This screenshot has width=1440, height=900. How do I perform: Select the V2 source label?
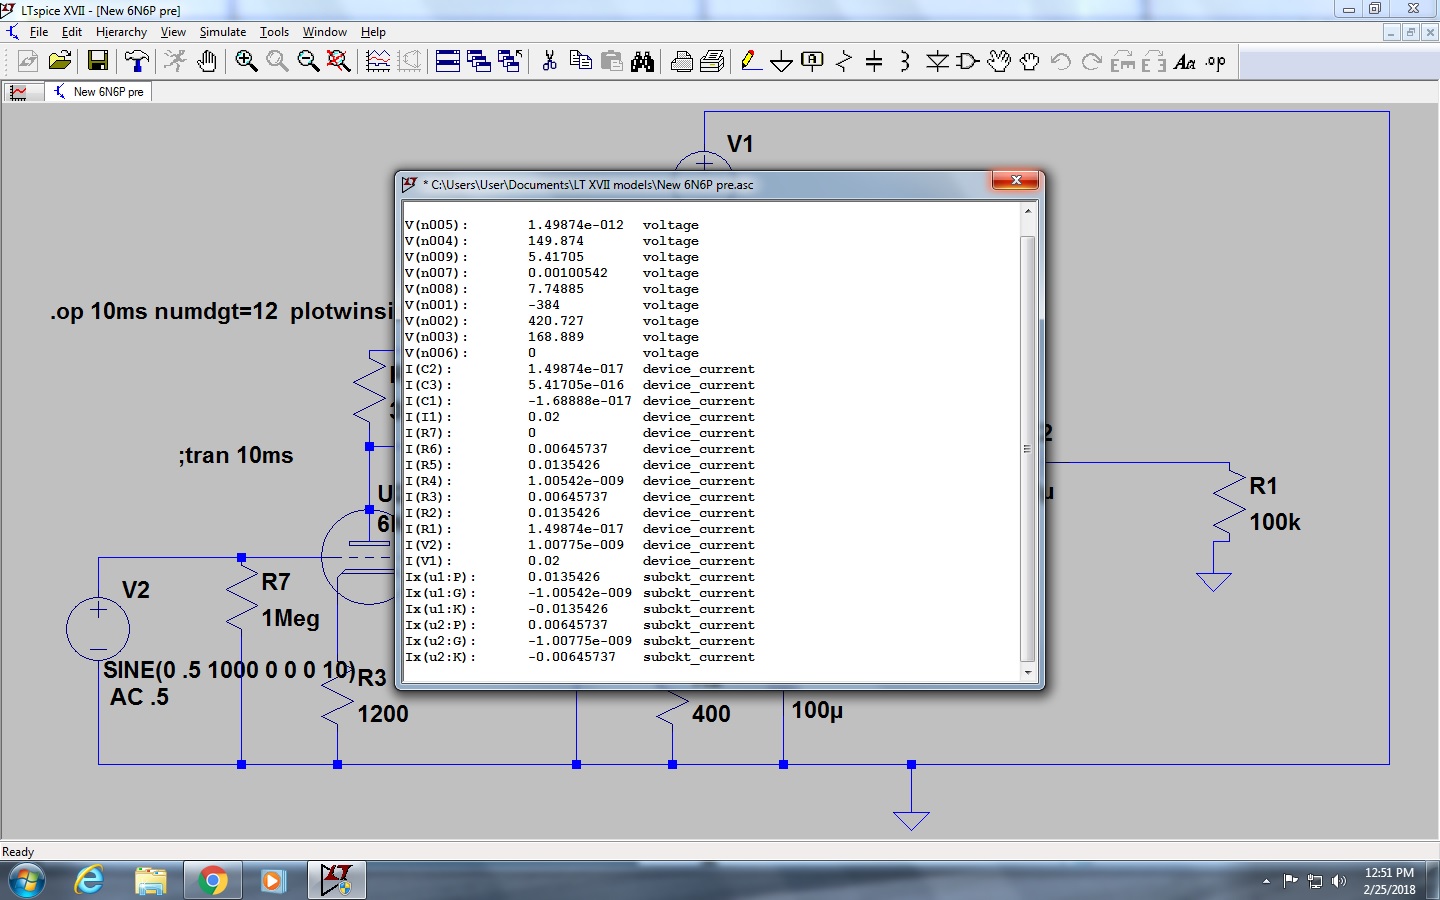tap(136, 590)
